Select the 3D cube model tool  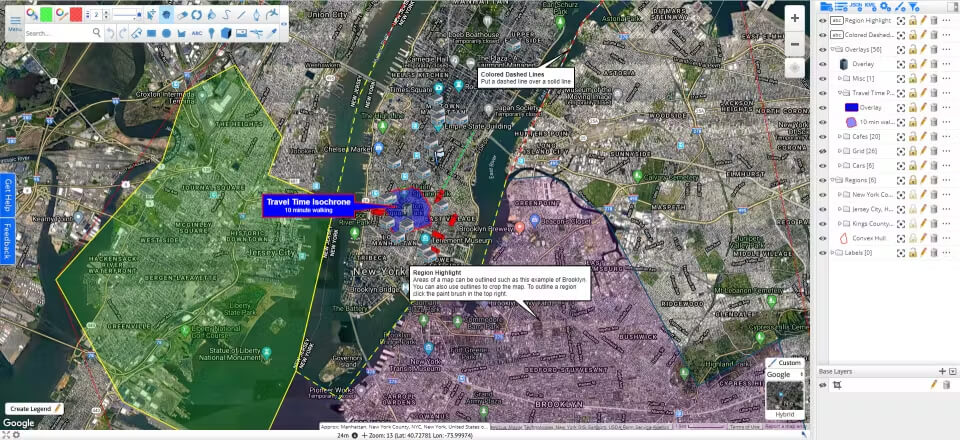226,33
